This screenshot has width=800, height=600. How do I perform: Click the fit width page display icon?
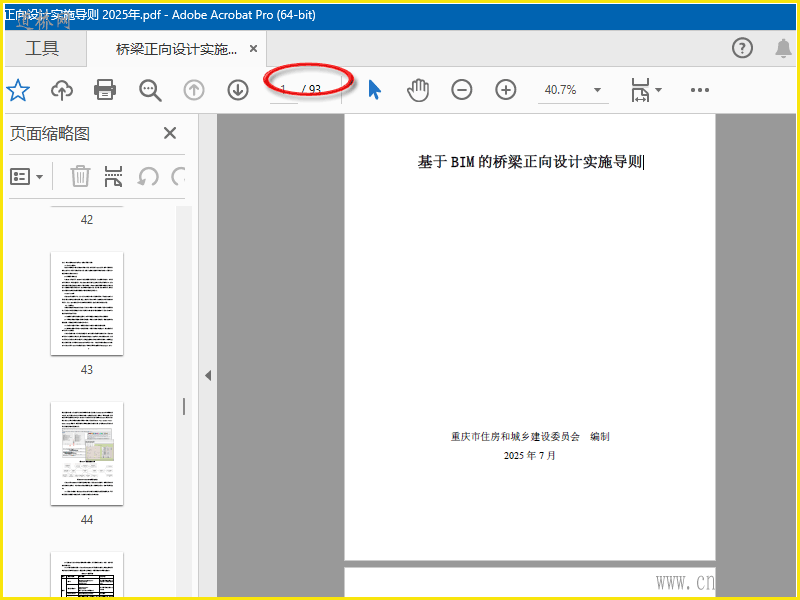coord(640,90)
